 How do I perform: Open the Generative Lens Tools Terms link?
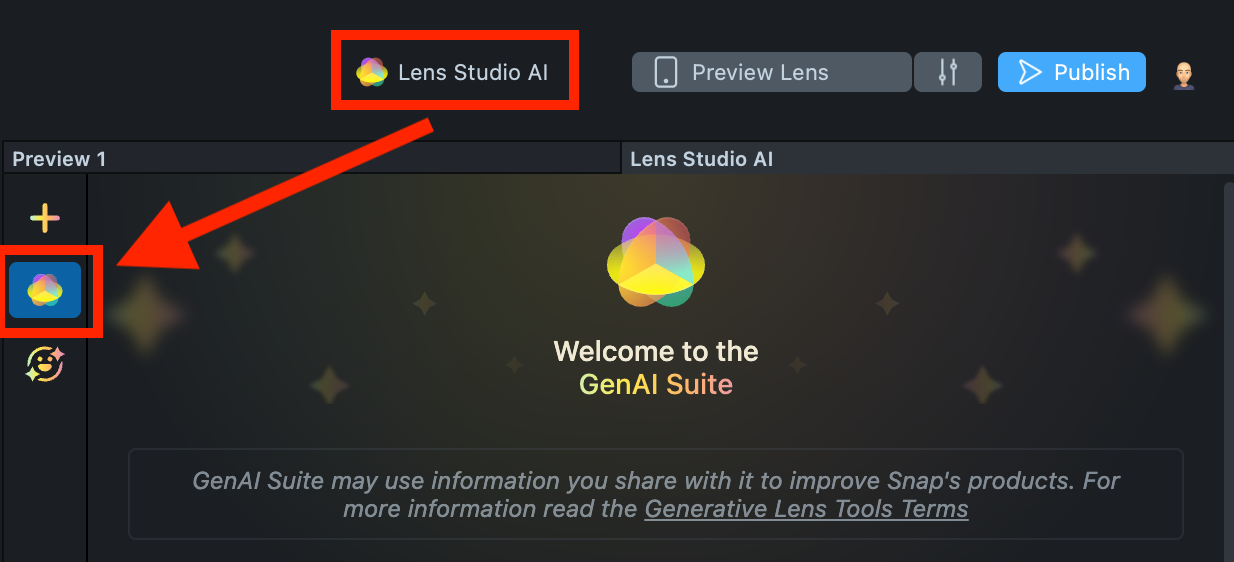[806, 509]
